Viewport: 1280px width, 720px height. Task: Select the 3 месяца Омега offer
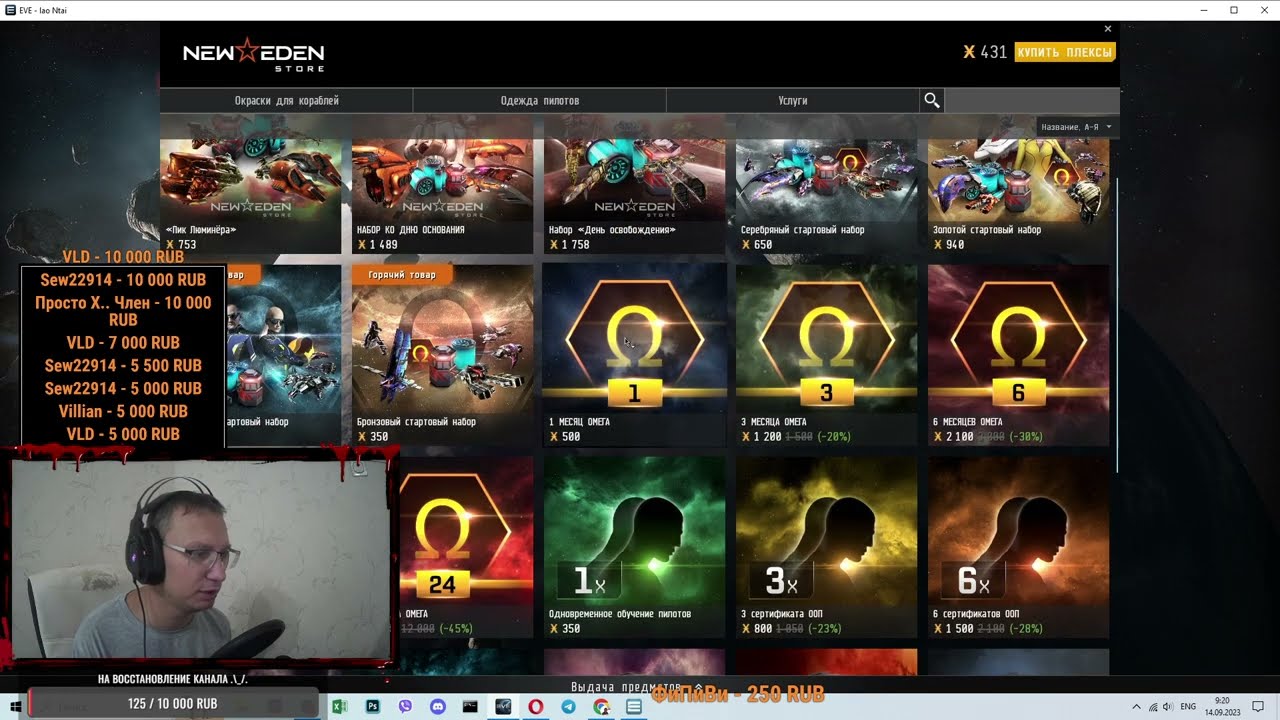click(x=826, y=355)
